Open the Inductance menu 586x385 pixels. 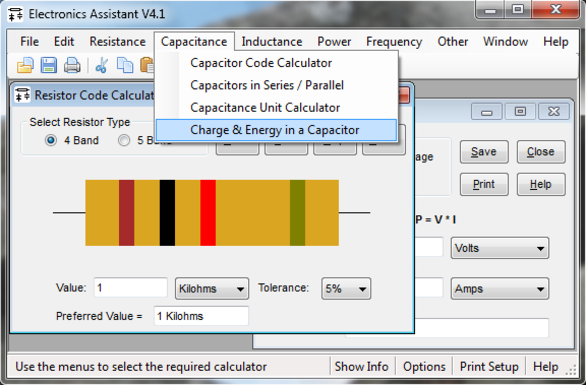point(272,41)
